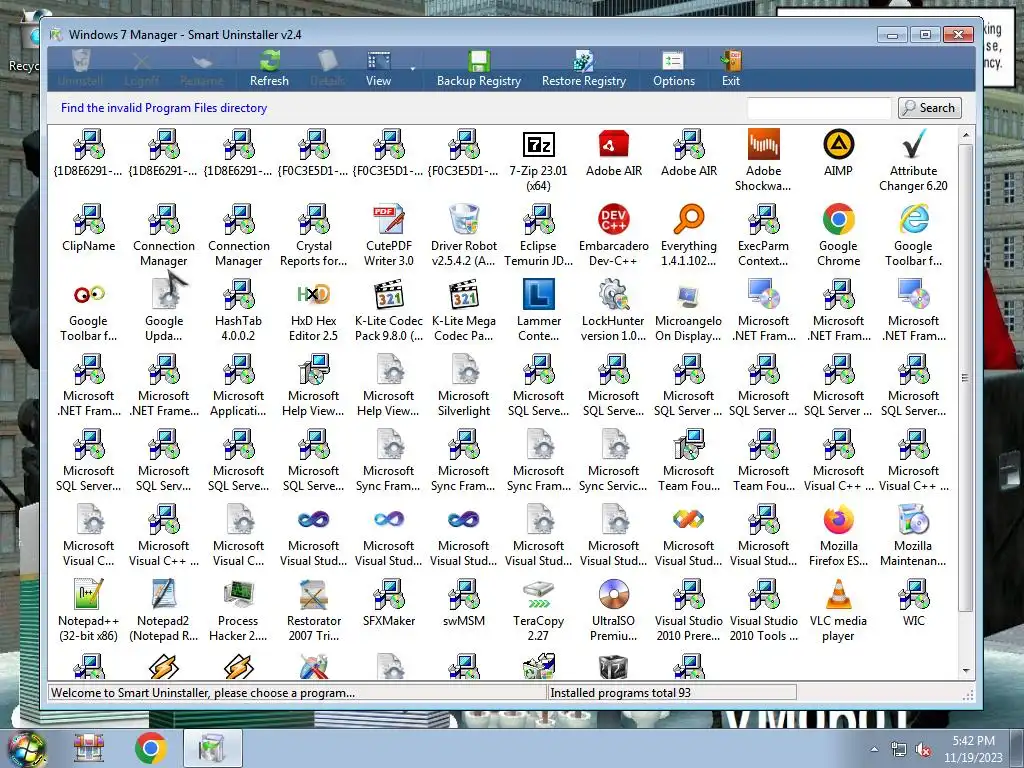Select HashTab 4.0.0.2 icon
Screen dimensions: 1024x768
click(x=238, y=310)
